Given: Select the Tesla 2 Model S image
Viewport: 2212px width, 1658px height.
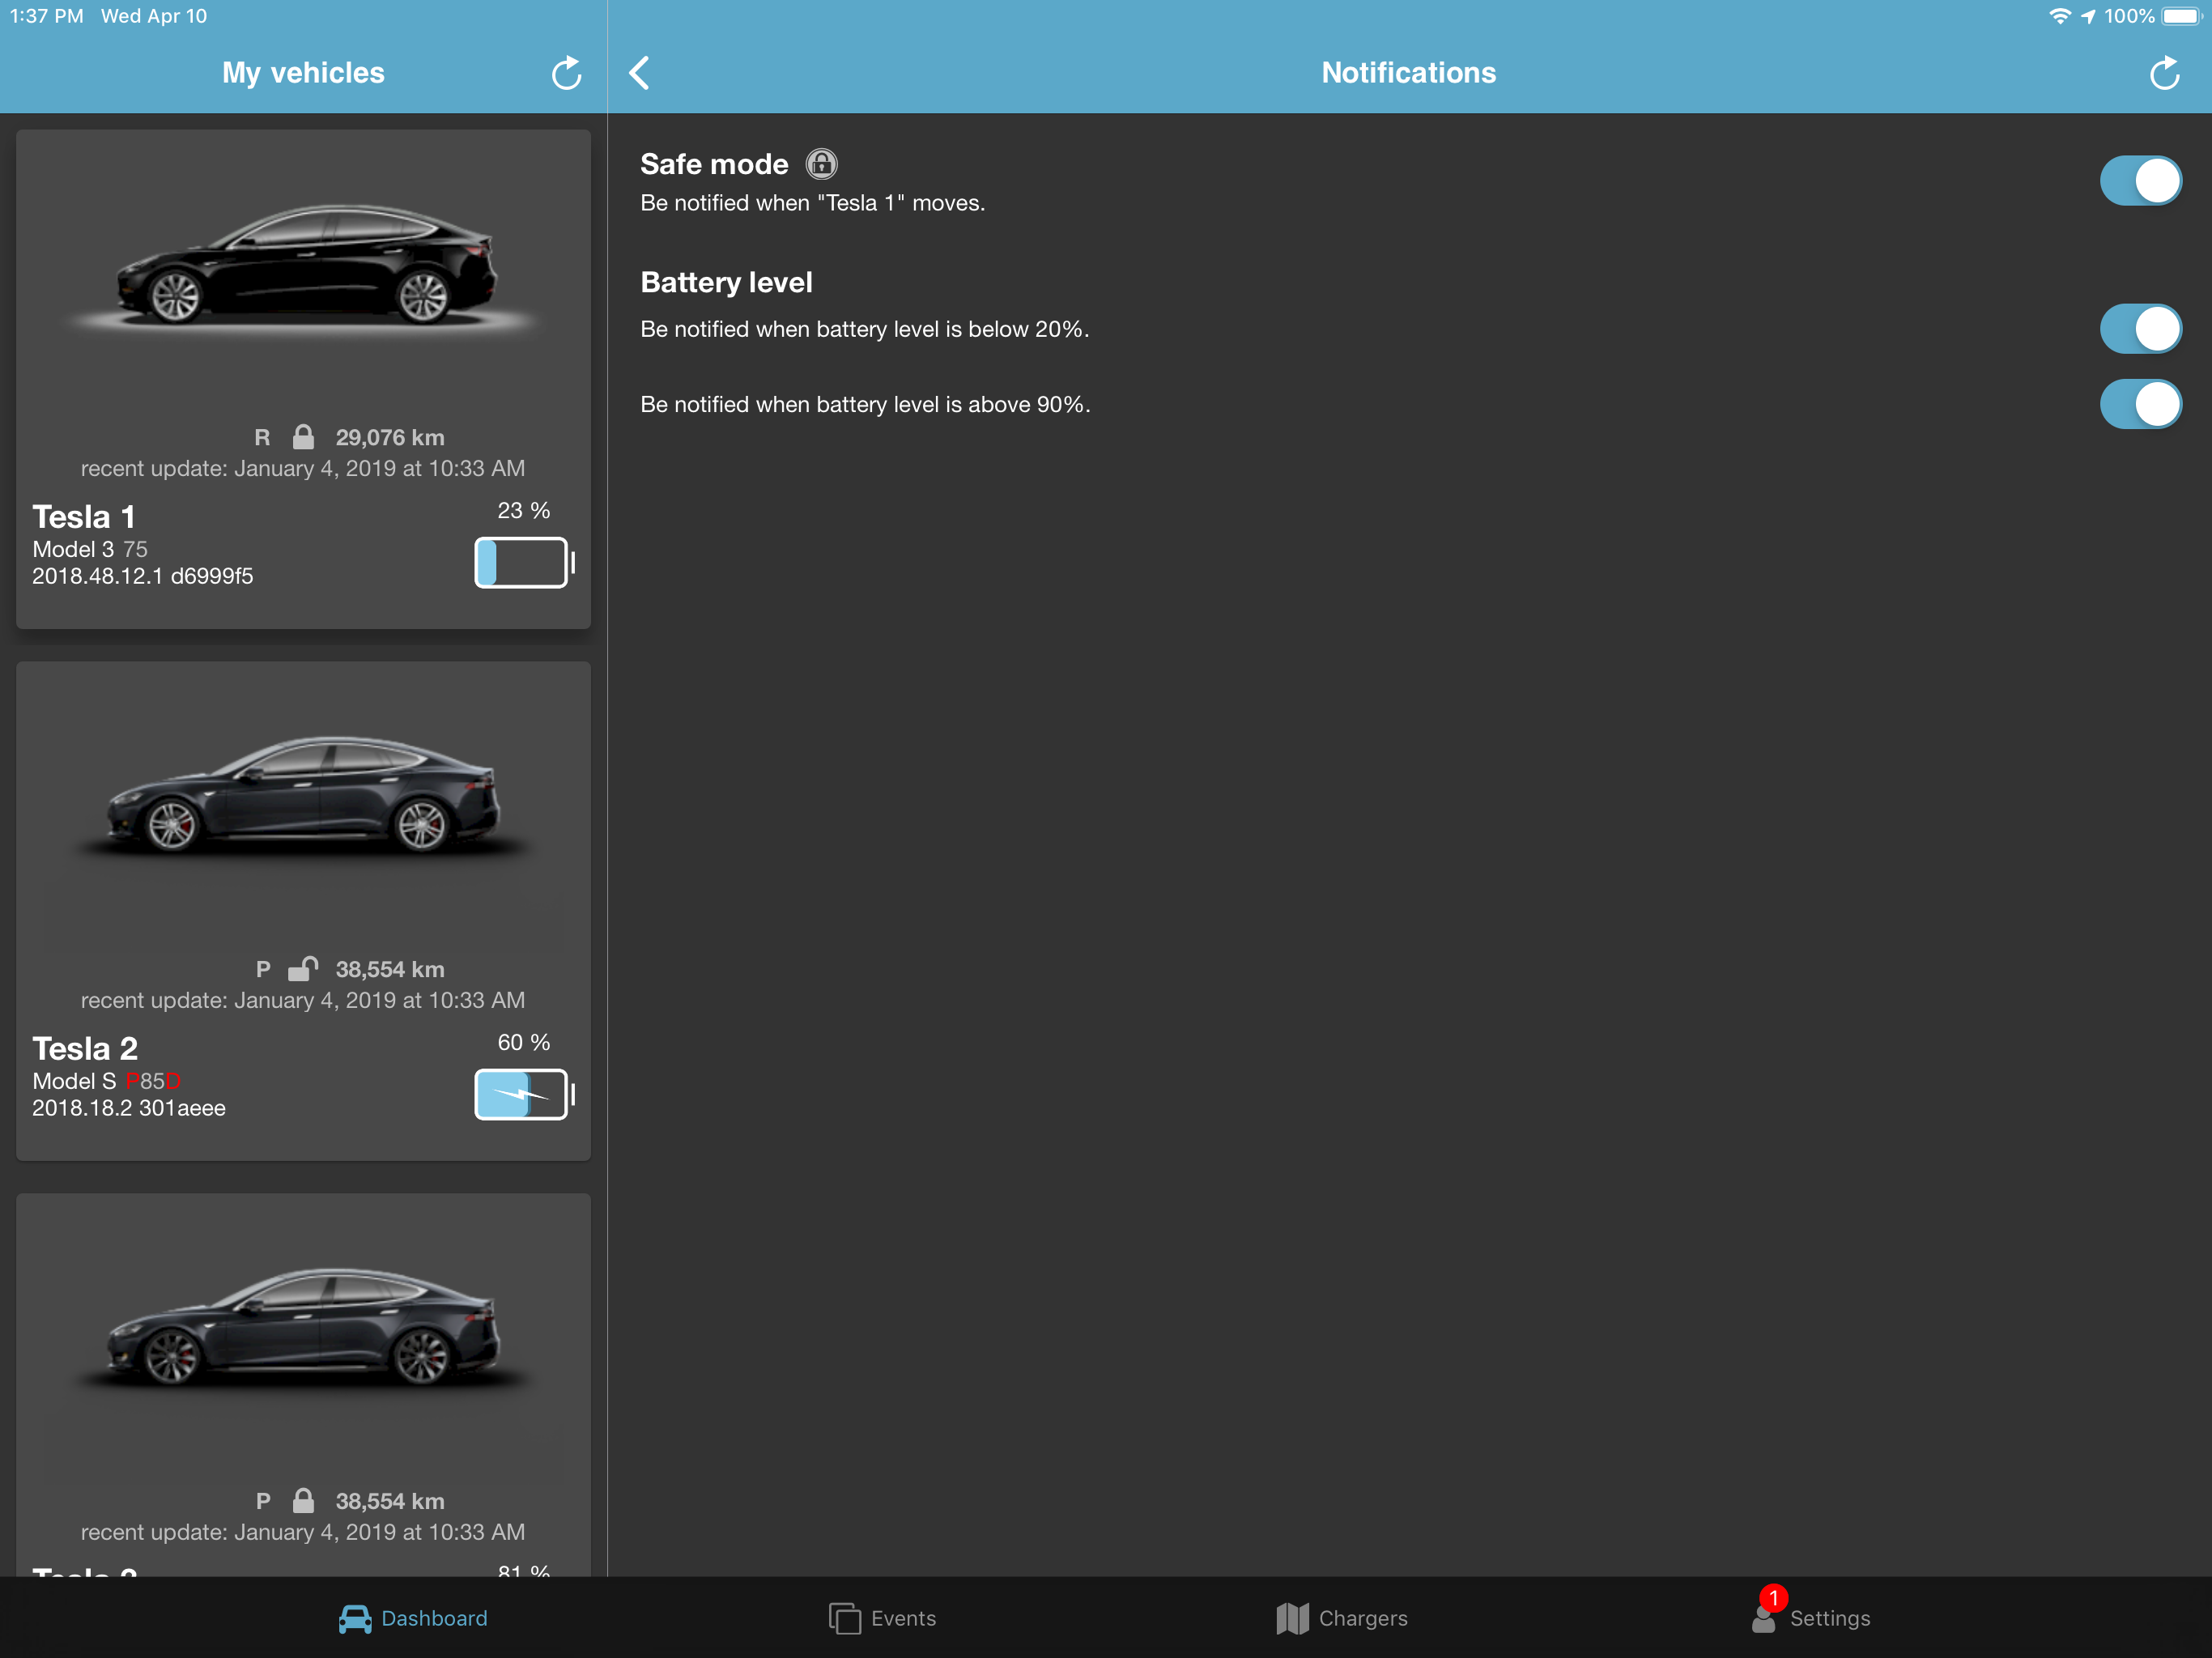Looking at the screenshot, I should (304, 797).
